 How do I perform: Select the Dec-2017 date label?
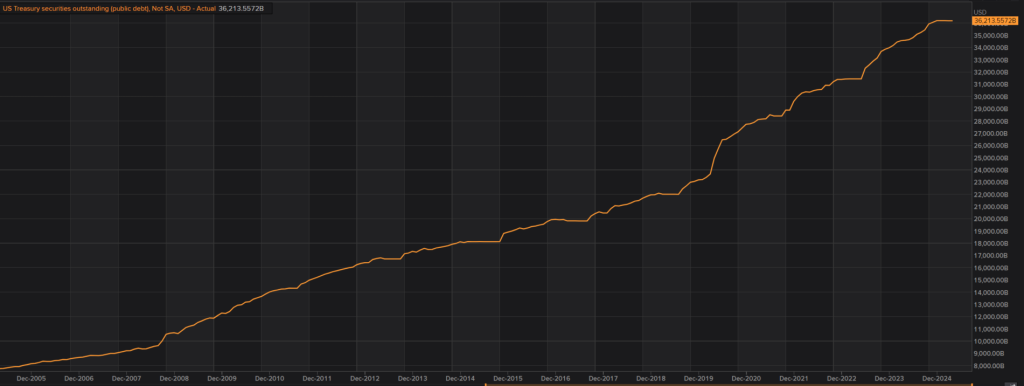coord(603,378)
